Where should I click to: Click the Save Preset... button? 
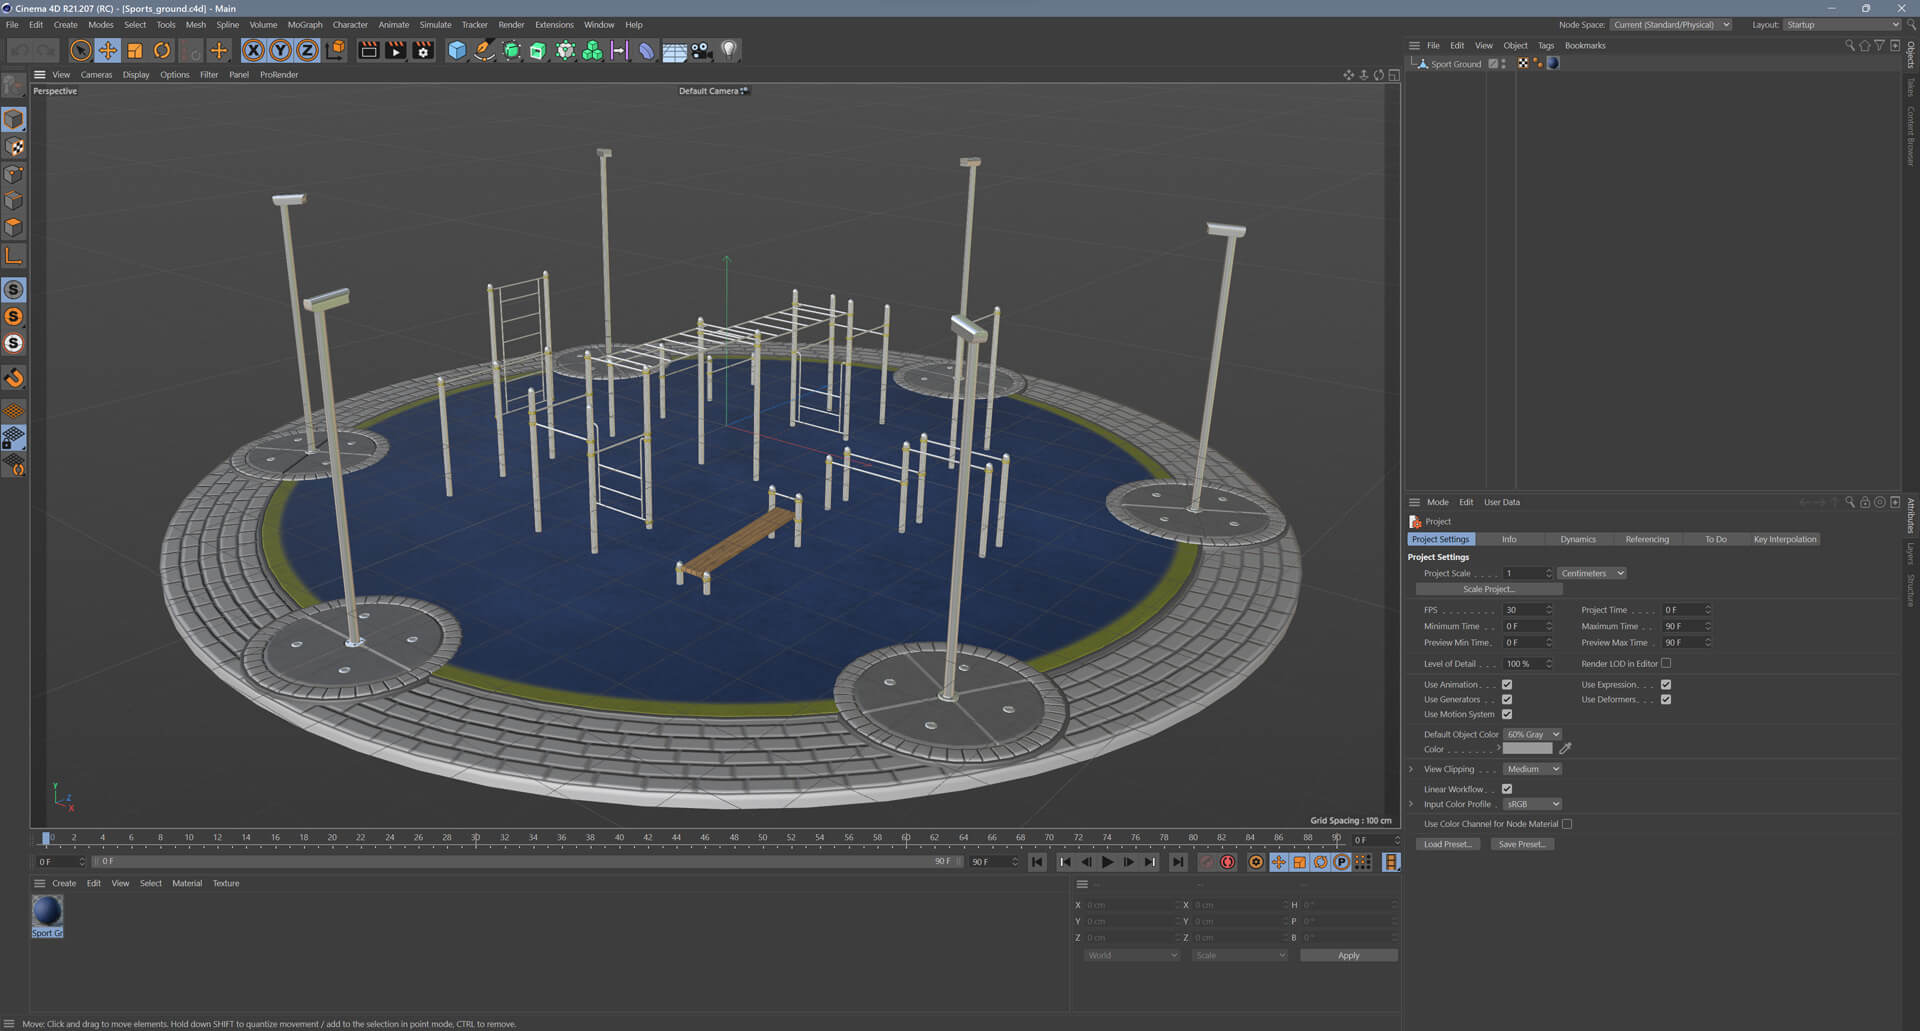[1522, 844]
